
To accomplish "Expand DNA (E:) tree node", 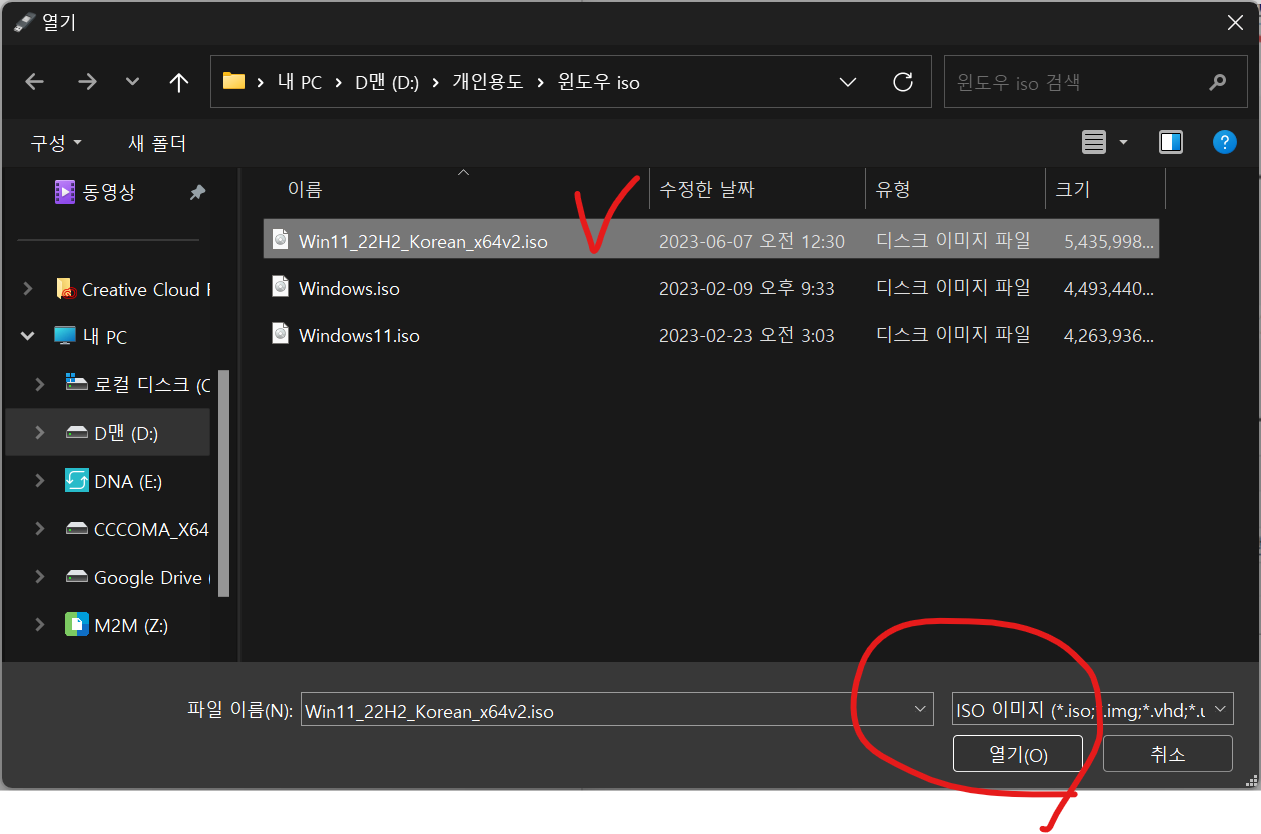I will pos(40,481).
